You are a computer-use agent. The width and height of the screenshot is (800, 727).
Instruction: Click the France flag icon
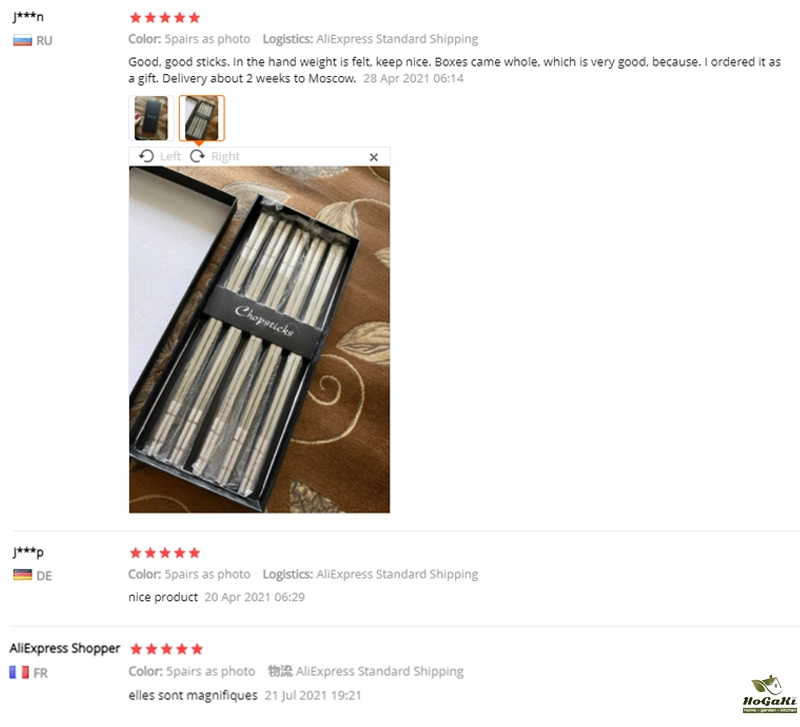(x=19, y=672)
